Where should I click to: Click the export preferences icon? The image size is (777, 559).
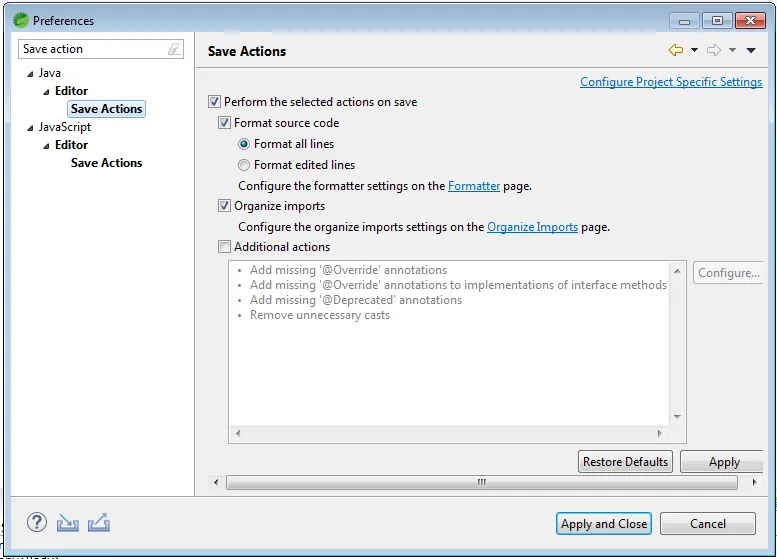pos(98,522)
